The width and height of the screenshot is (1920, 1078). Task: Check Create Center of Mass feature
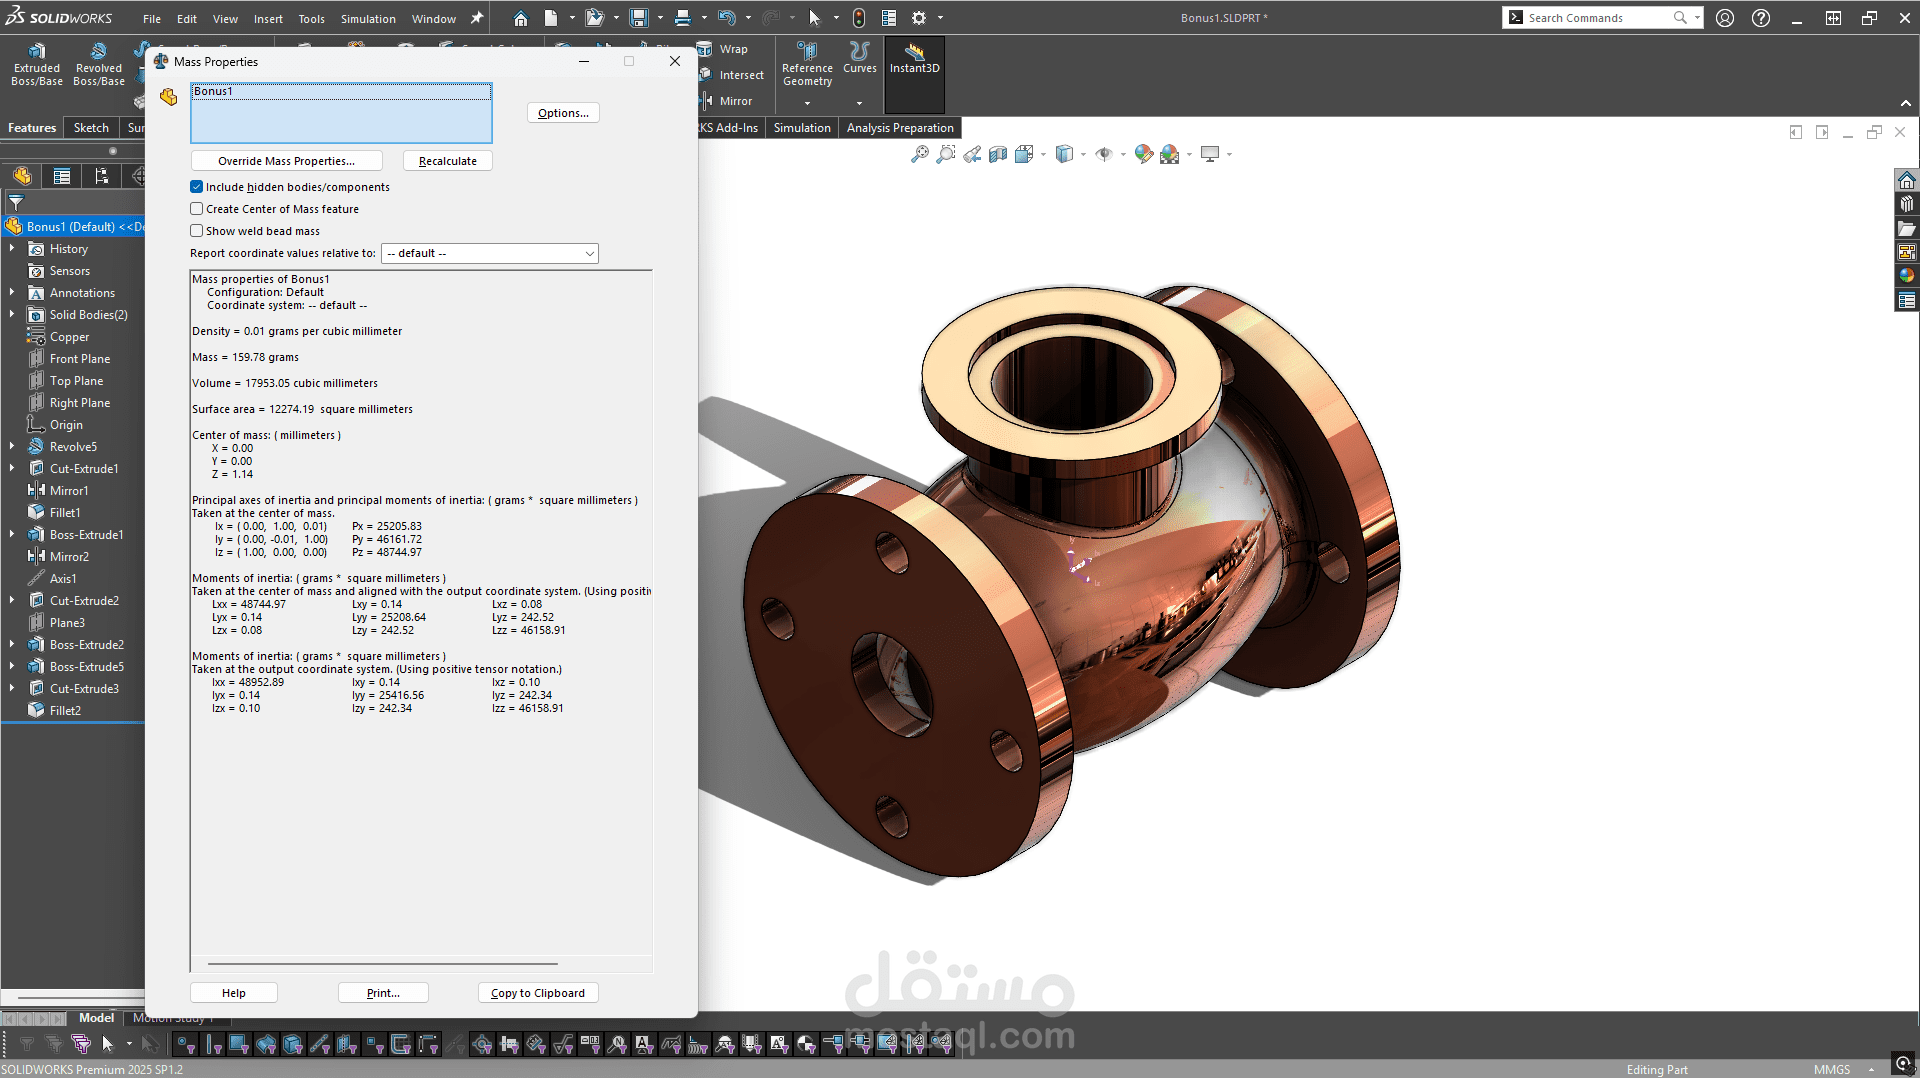197,209
